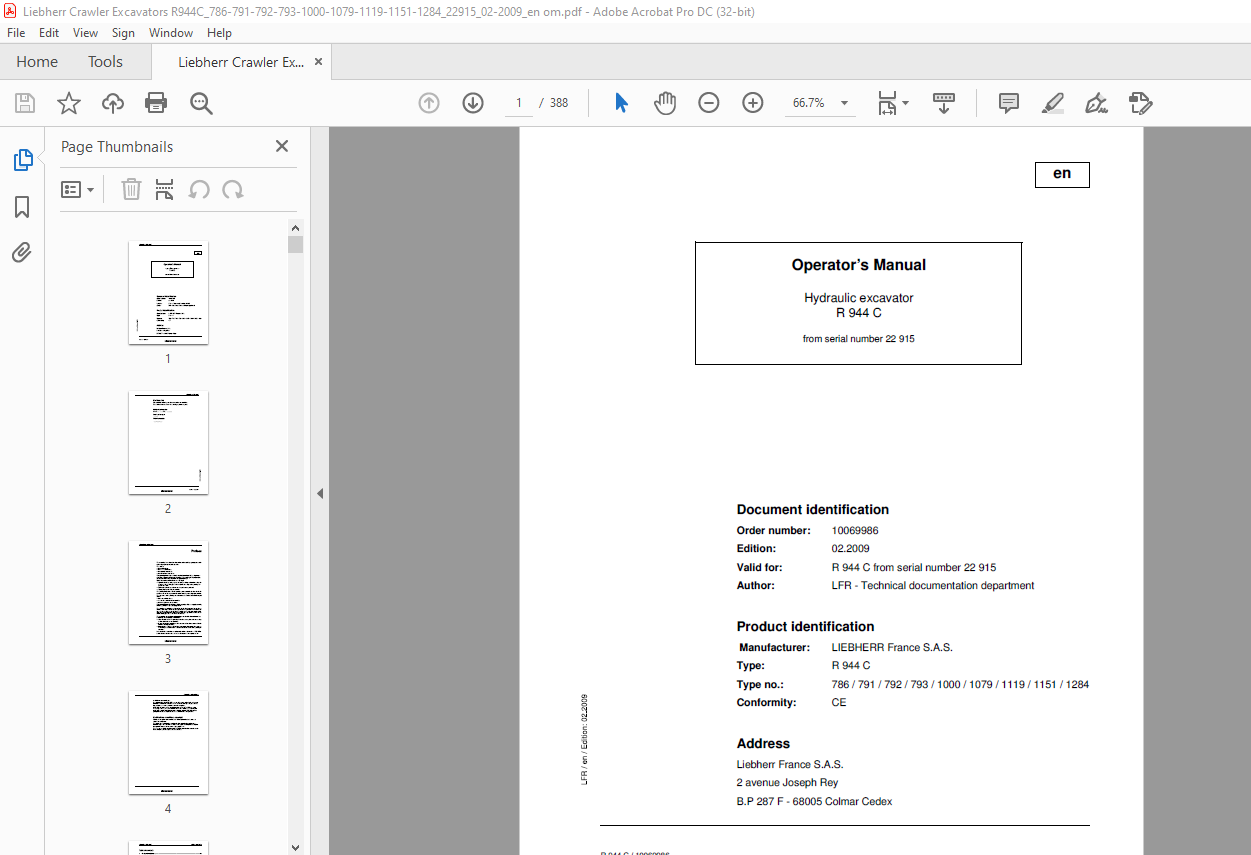The image size is (1251, 855).
Task: Select page 1 thumbnail
Action: [x=168, y=293]
